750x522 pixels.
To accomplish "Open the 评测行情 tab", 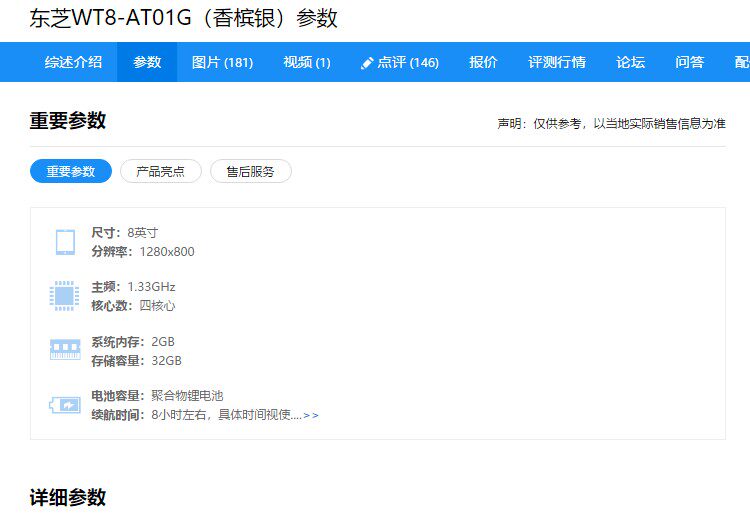I will tap(557, 62).
